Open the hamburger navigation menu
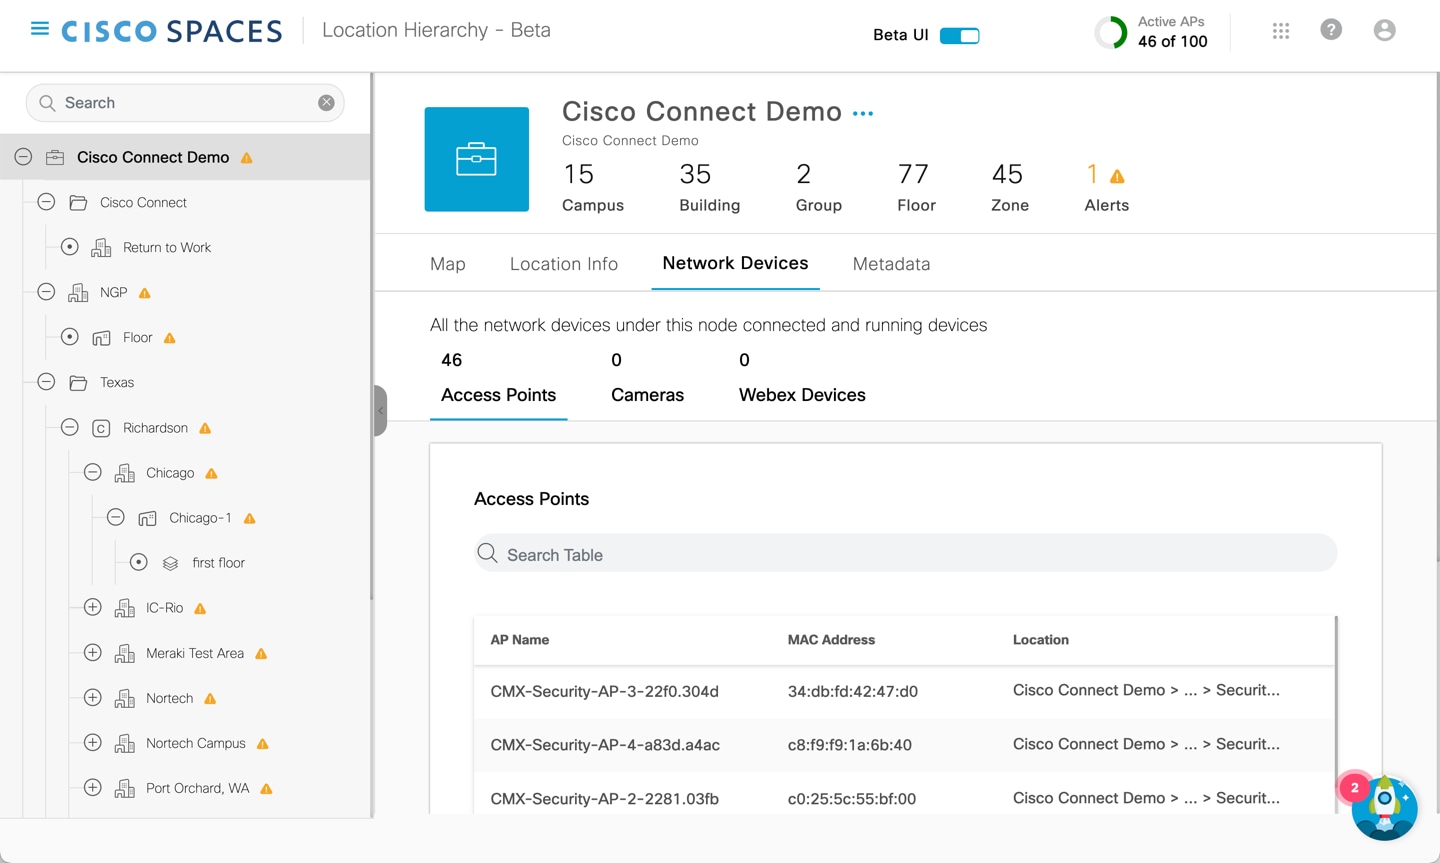The height and width of the screenshot is (863, 1440). click(x=40, y=29)
